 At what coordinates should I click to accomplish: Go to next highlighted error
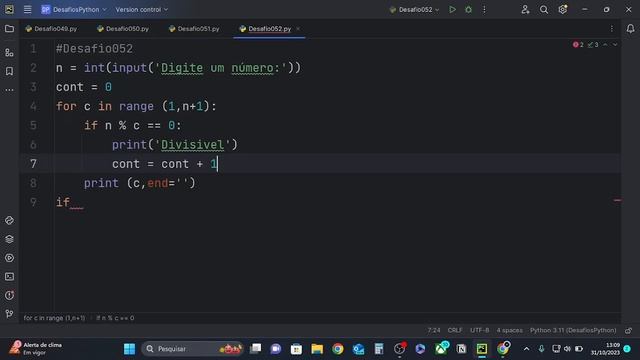point(615,44)
